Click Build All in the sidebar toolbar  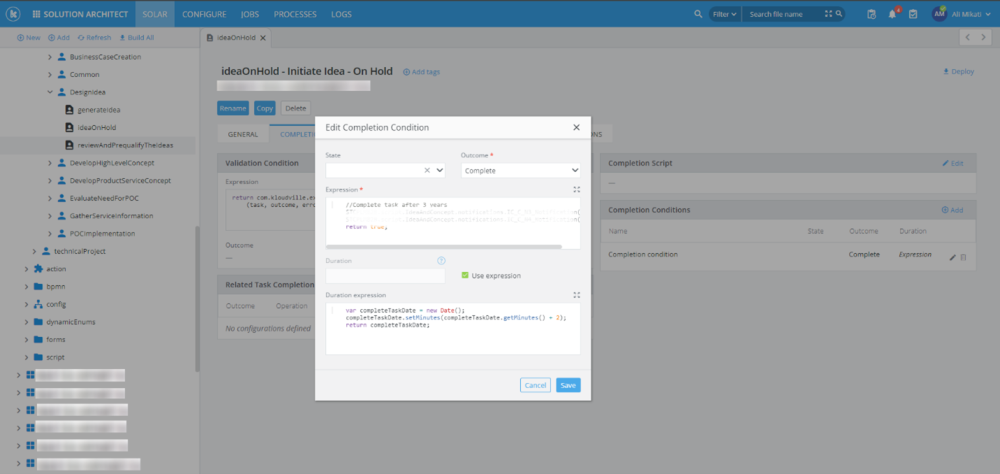pyautogui.click(x=136, y=38)
